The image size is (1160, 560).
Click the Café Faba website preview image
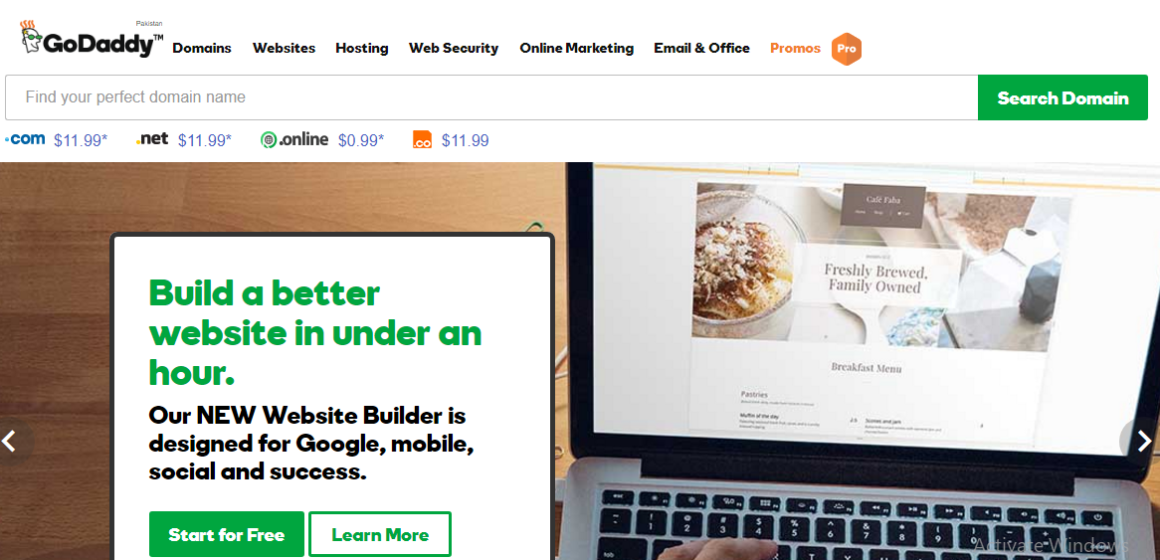coord(882,266)
